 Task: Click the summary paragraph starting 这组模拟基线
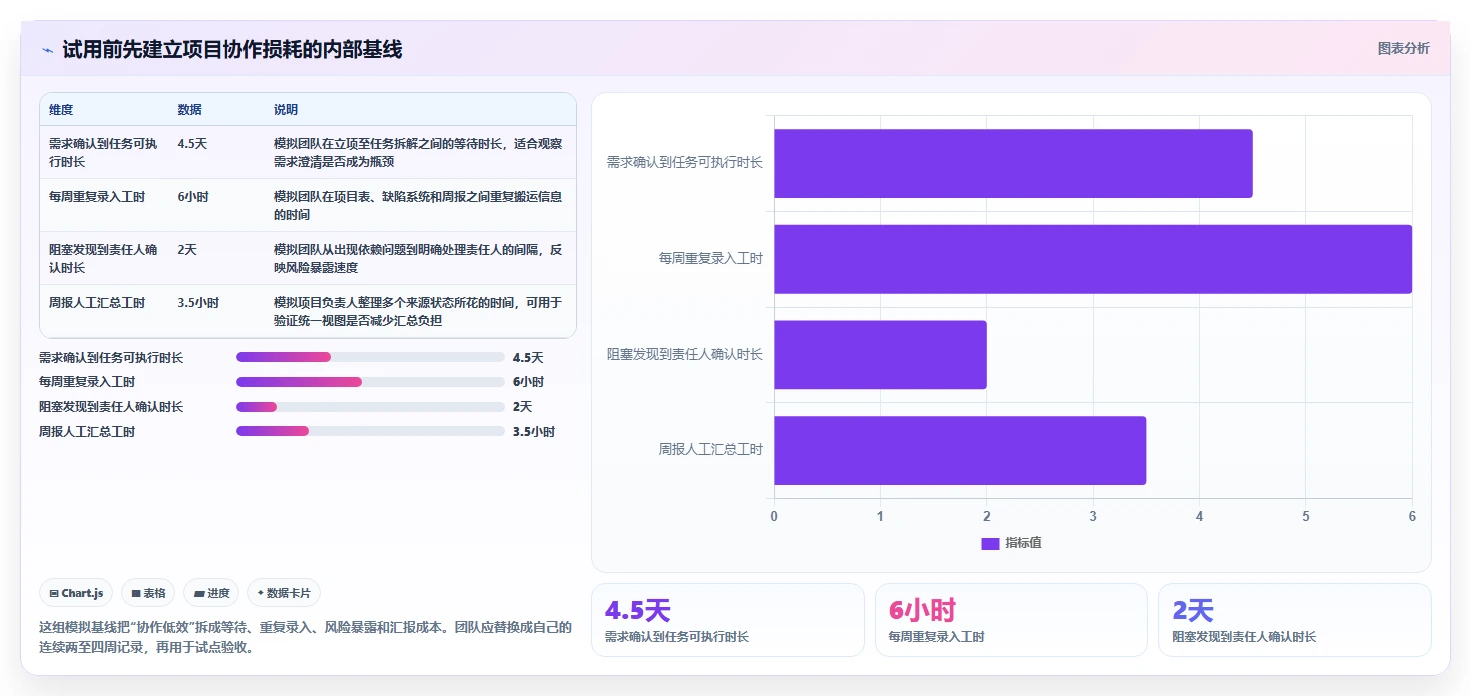click(x=305, y=637)
